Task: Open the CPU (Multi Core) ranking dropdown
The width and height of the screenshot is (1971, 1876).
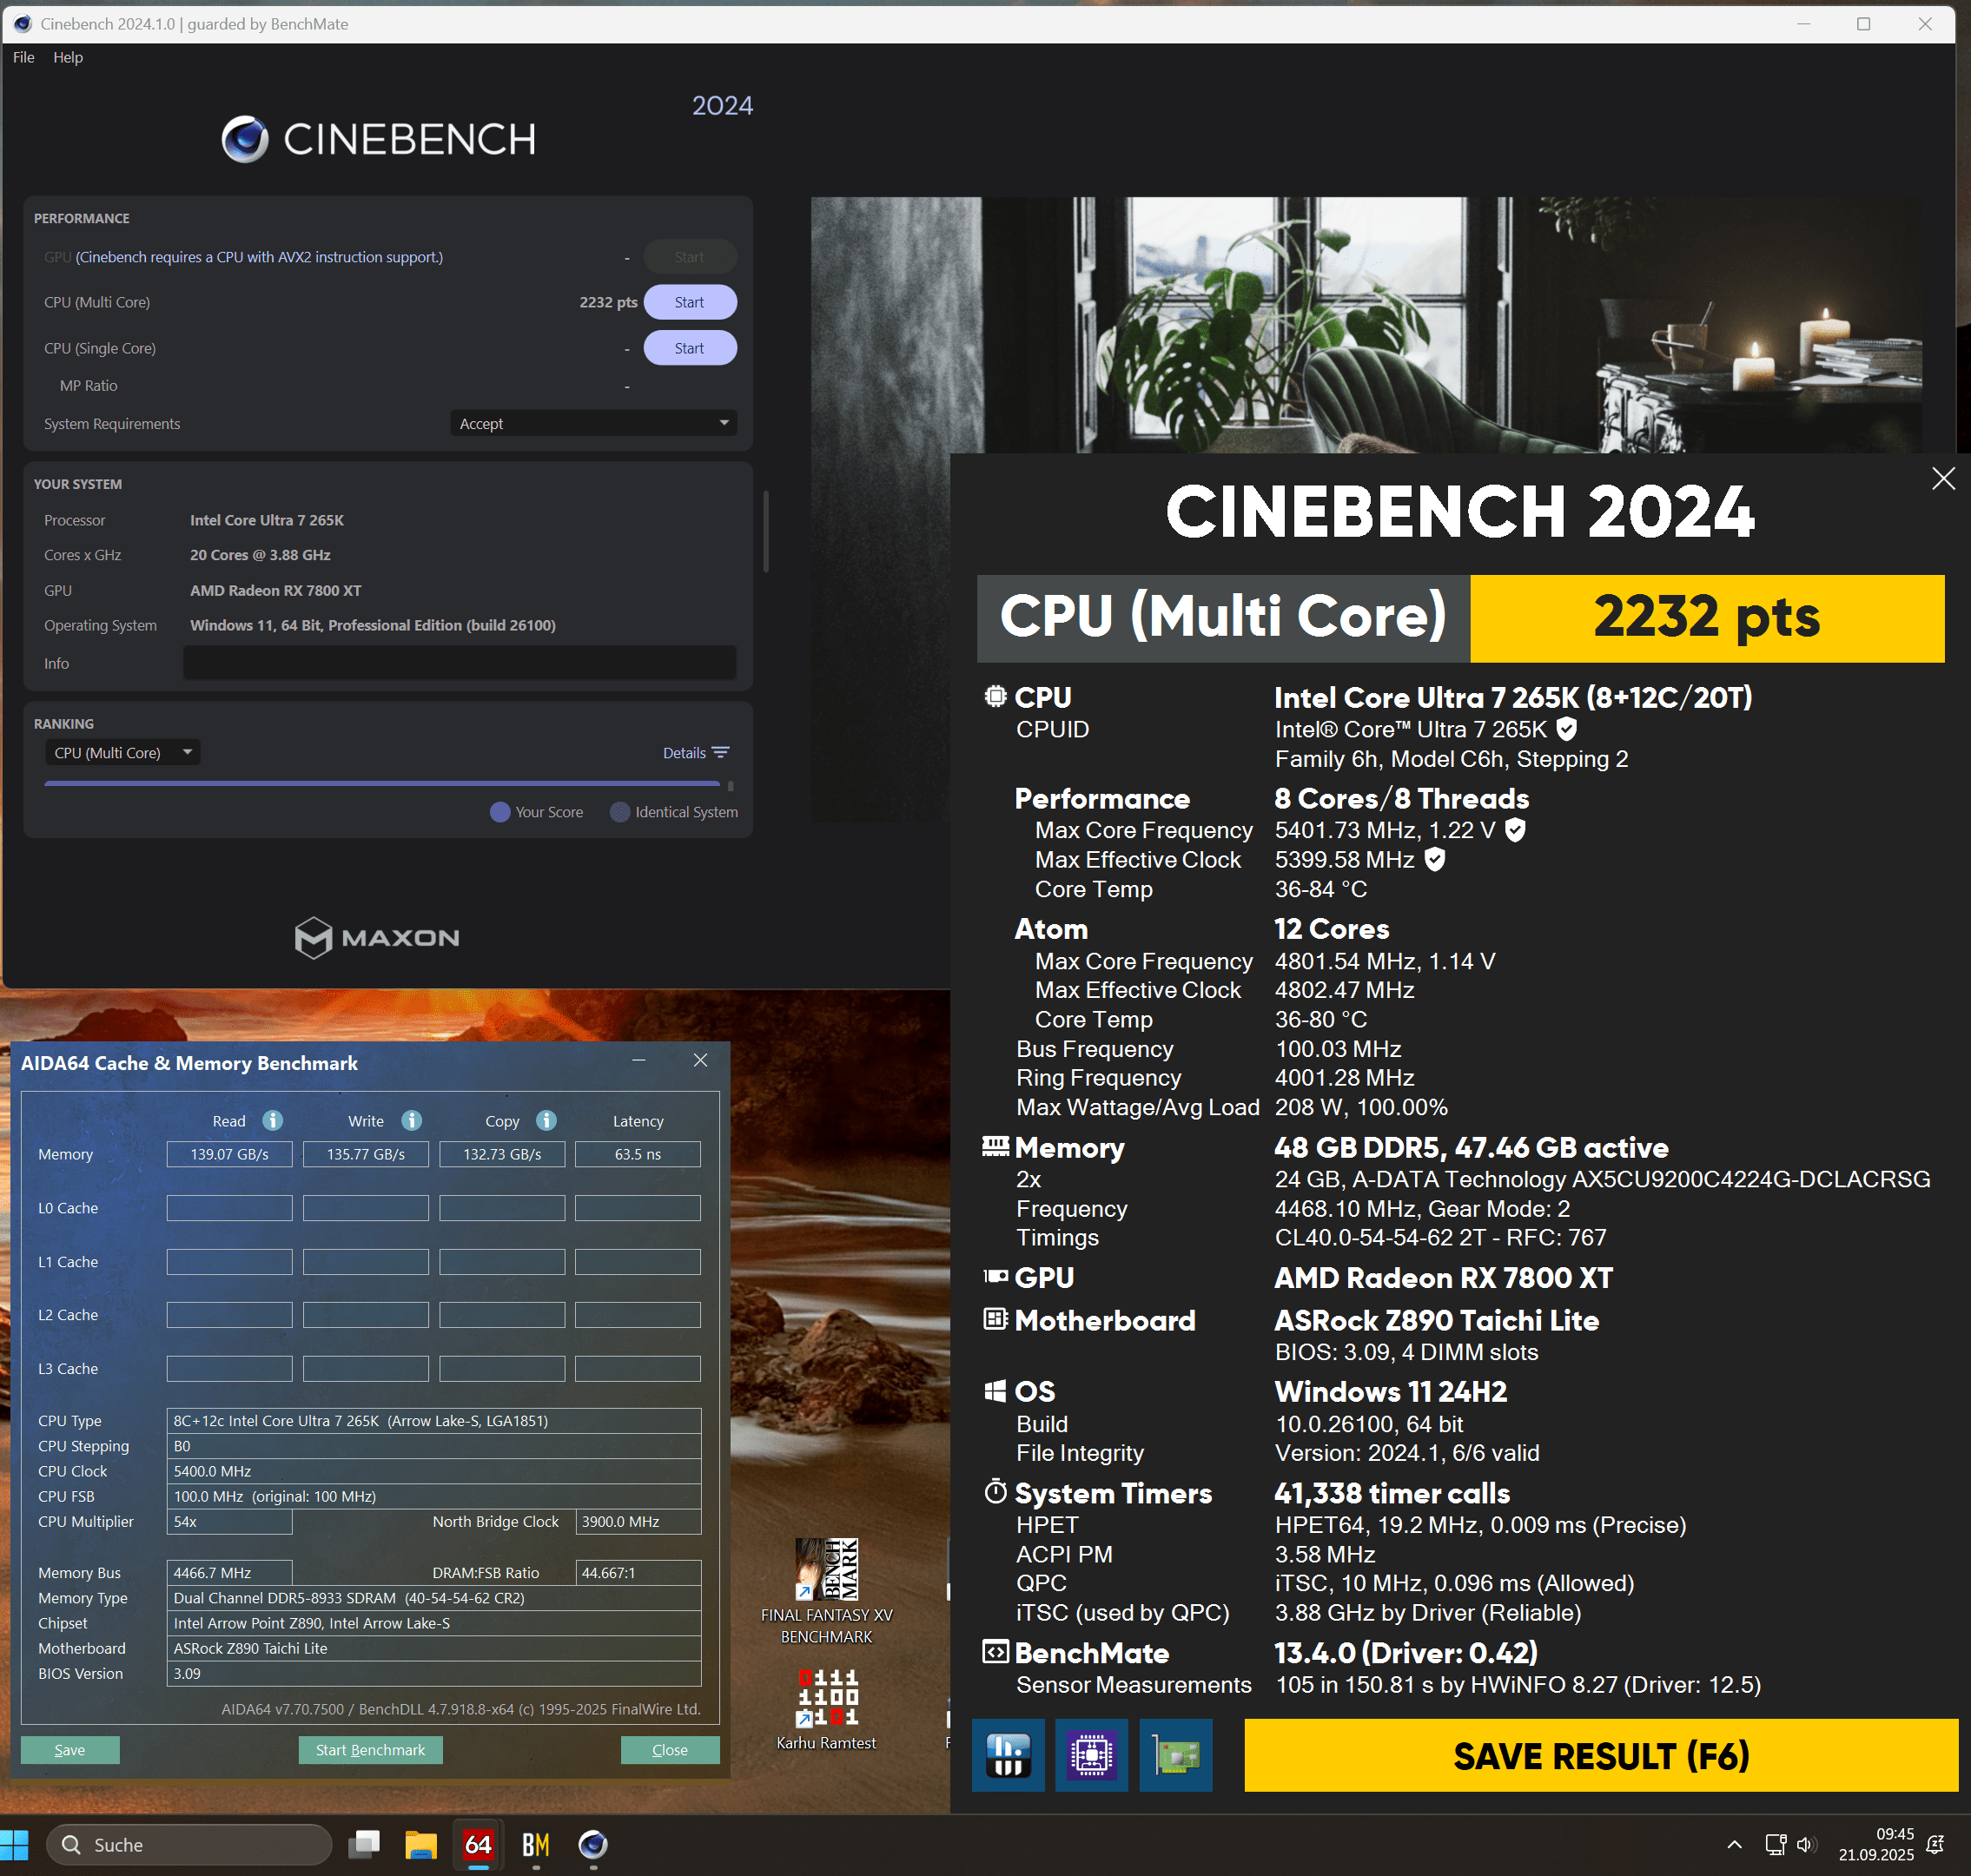Action: [x=123, y=752]
